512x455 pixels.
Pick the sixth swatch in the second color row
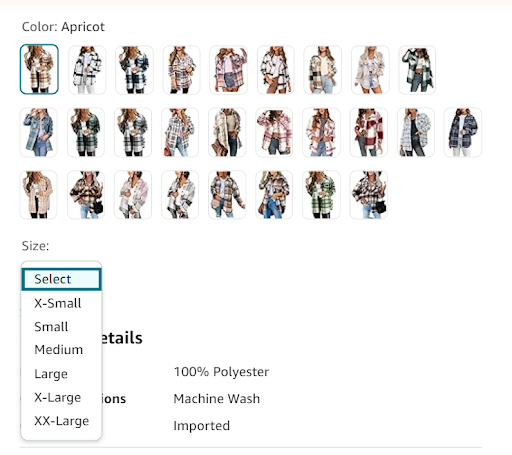coord(274,132)
